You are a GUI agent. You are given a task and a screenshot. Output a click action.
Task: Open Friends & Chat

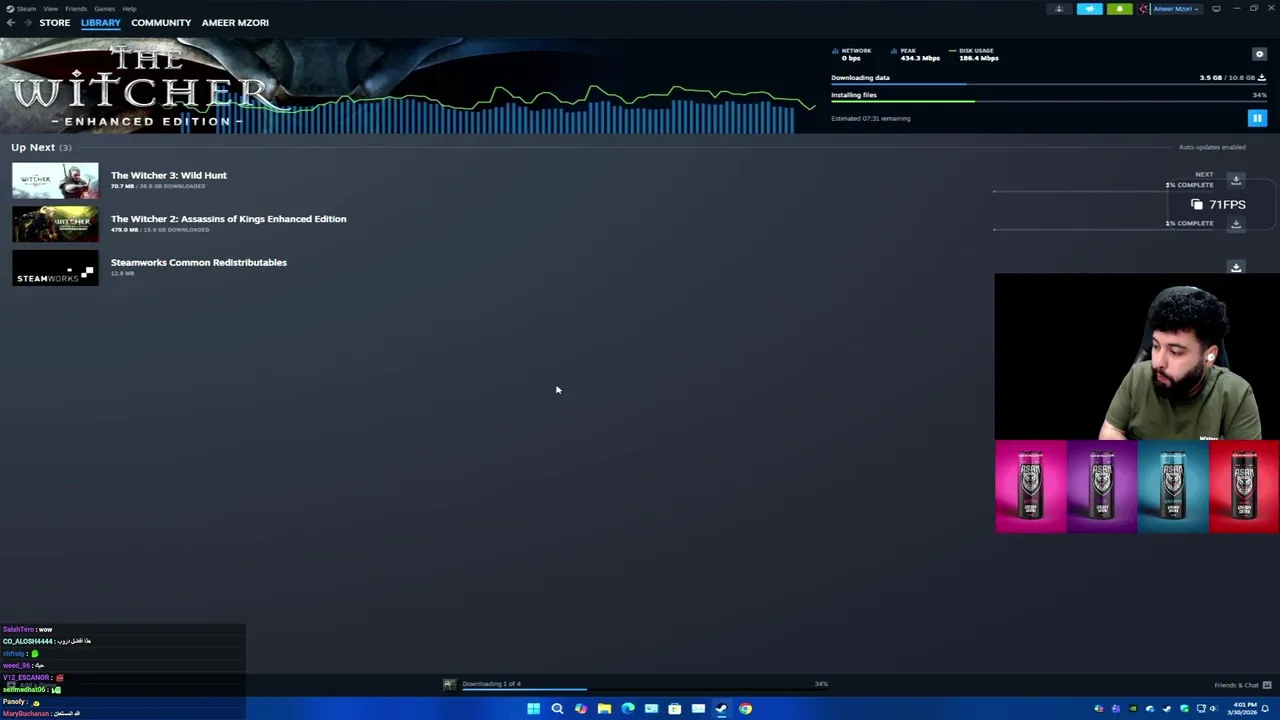point(1242,685)
